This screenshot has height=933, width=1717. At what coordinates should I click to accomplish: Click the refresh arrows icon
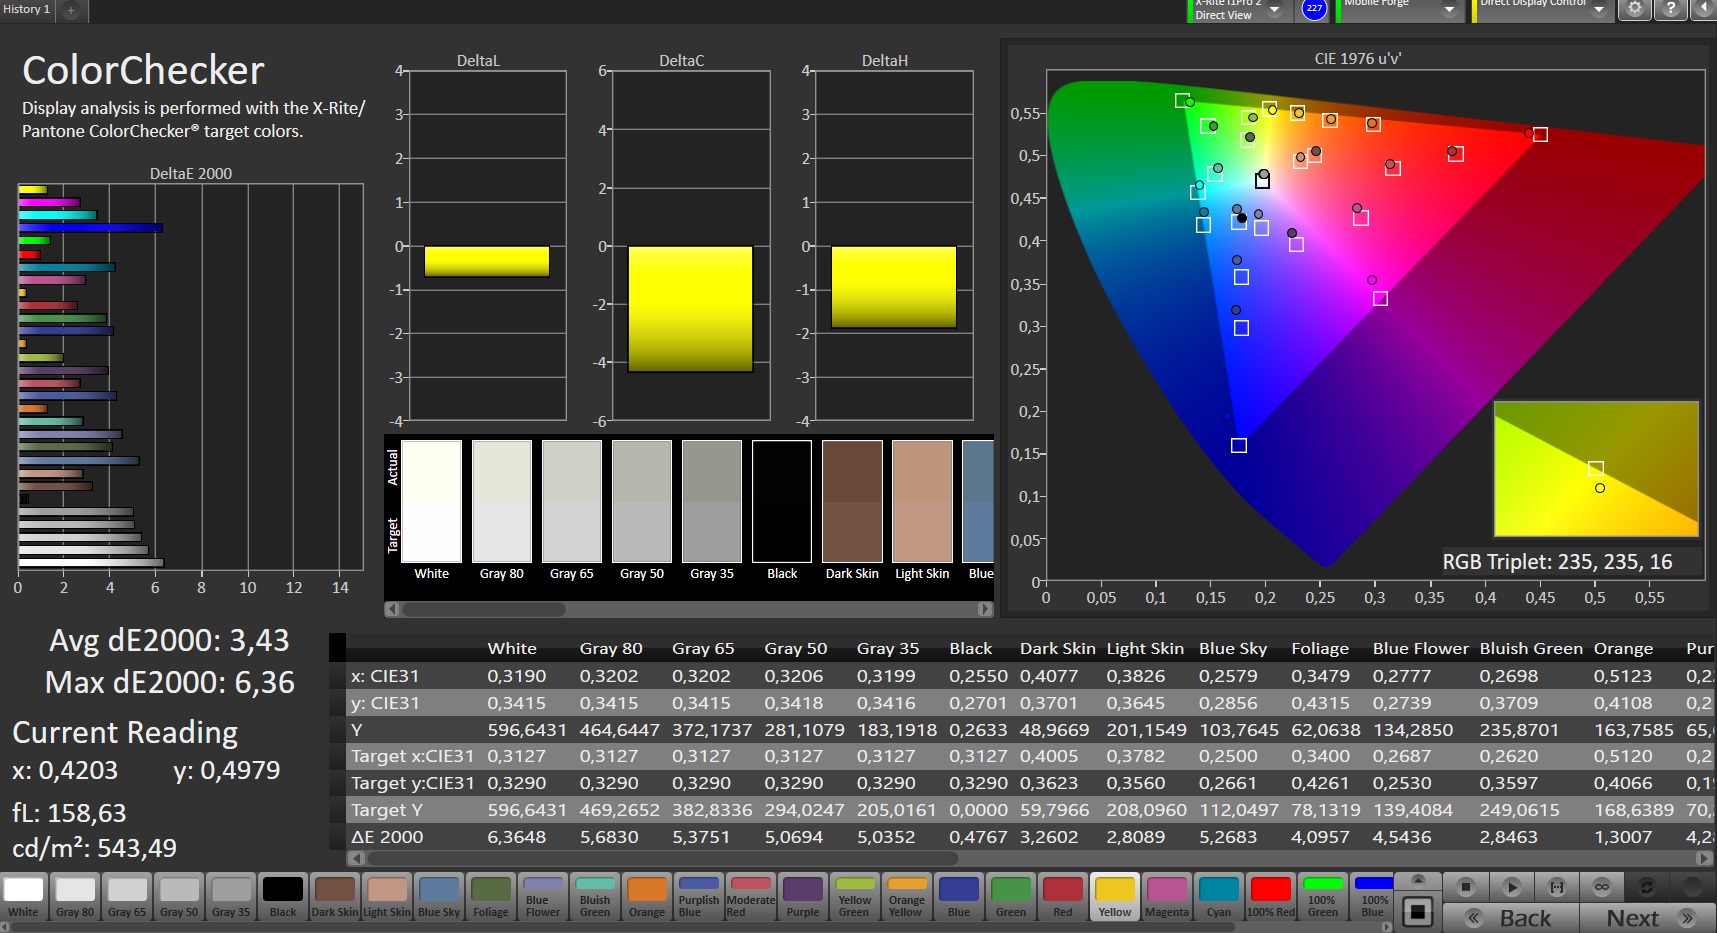pyautogui.click(x=1647, y=887)
